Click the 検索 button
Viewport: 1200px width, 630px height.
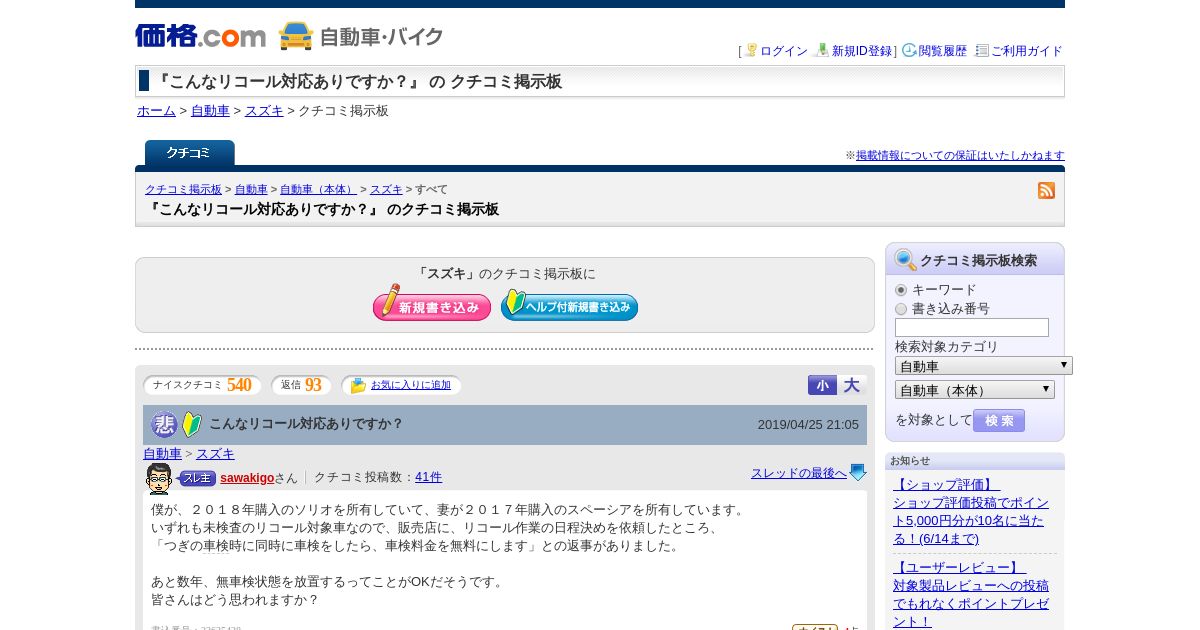click(x=999, y=420)
